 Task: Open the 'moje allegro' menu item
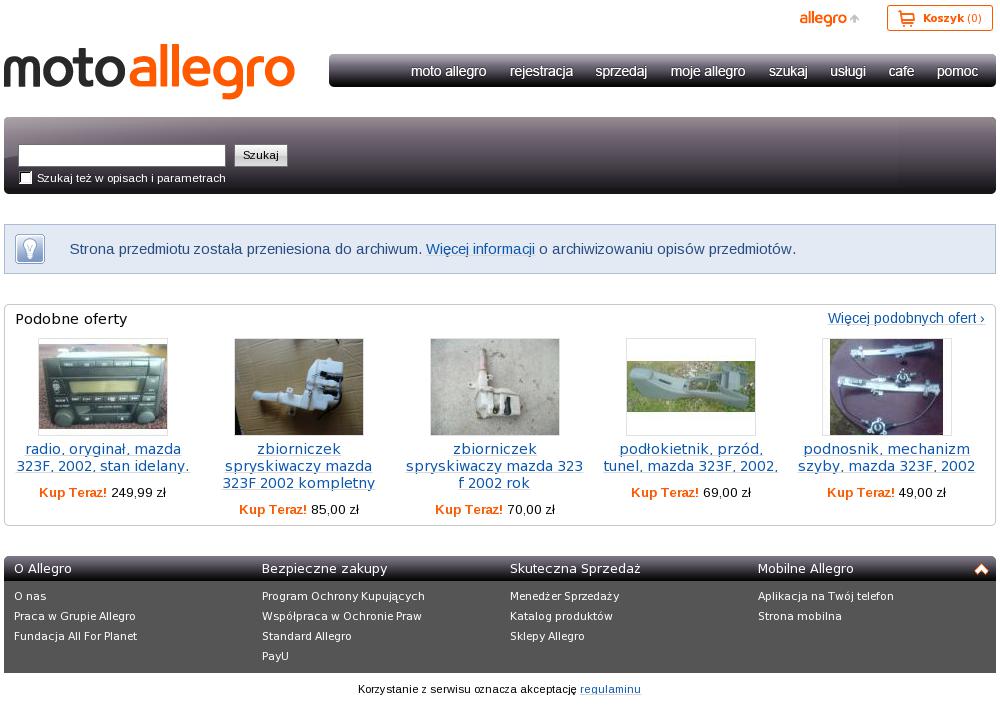(x=708, y=71)
